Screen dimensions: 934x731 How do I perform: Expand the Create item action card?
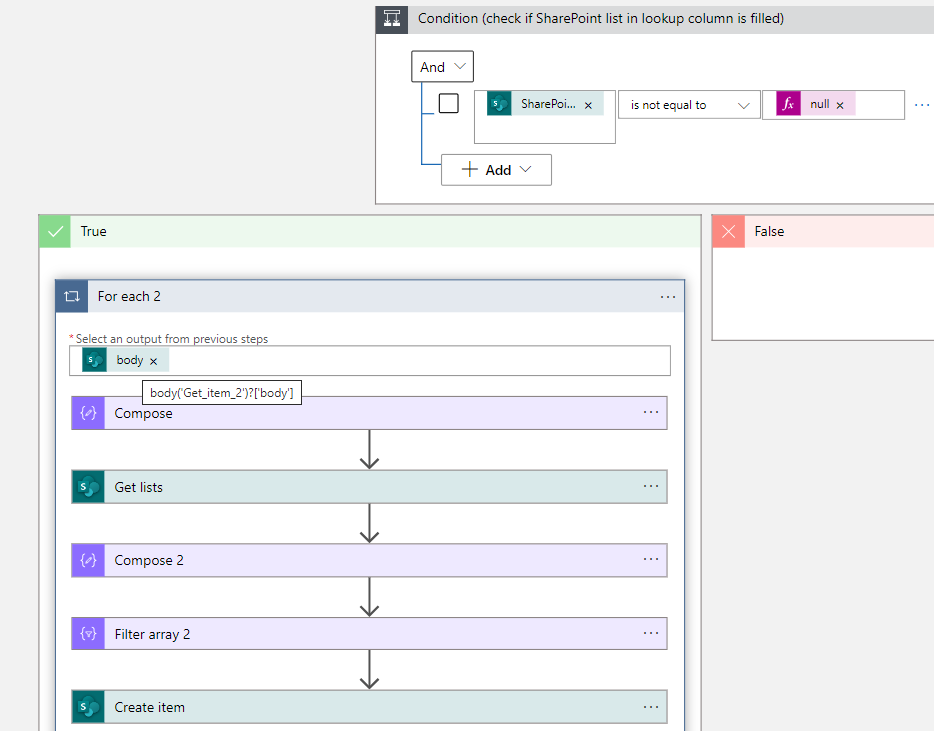tap(369, 707)
